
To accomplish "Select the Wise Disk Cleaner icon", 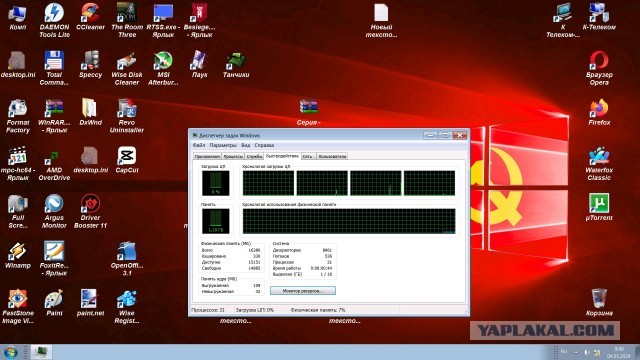I will click(127, 68).
